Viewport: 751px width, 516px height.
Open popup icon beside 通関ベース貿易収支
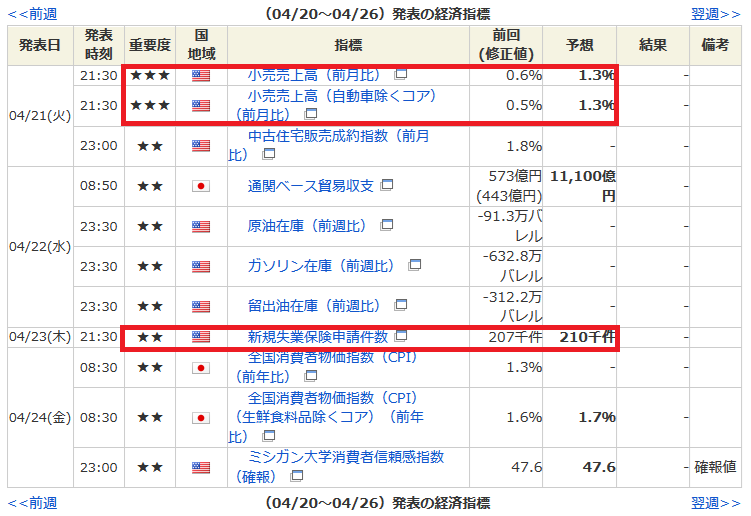[387, 185]
